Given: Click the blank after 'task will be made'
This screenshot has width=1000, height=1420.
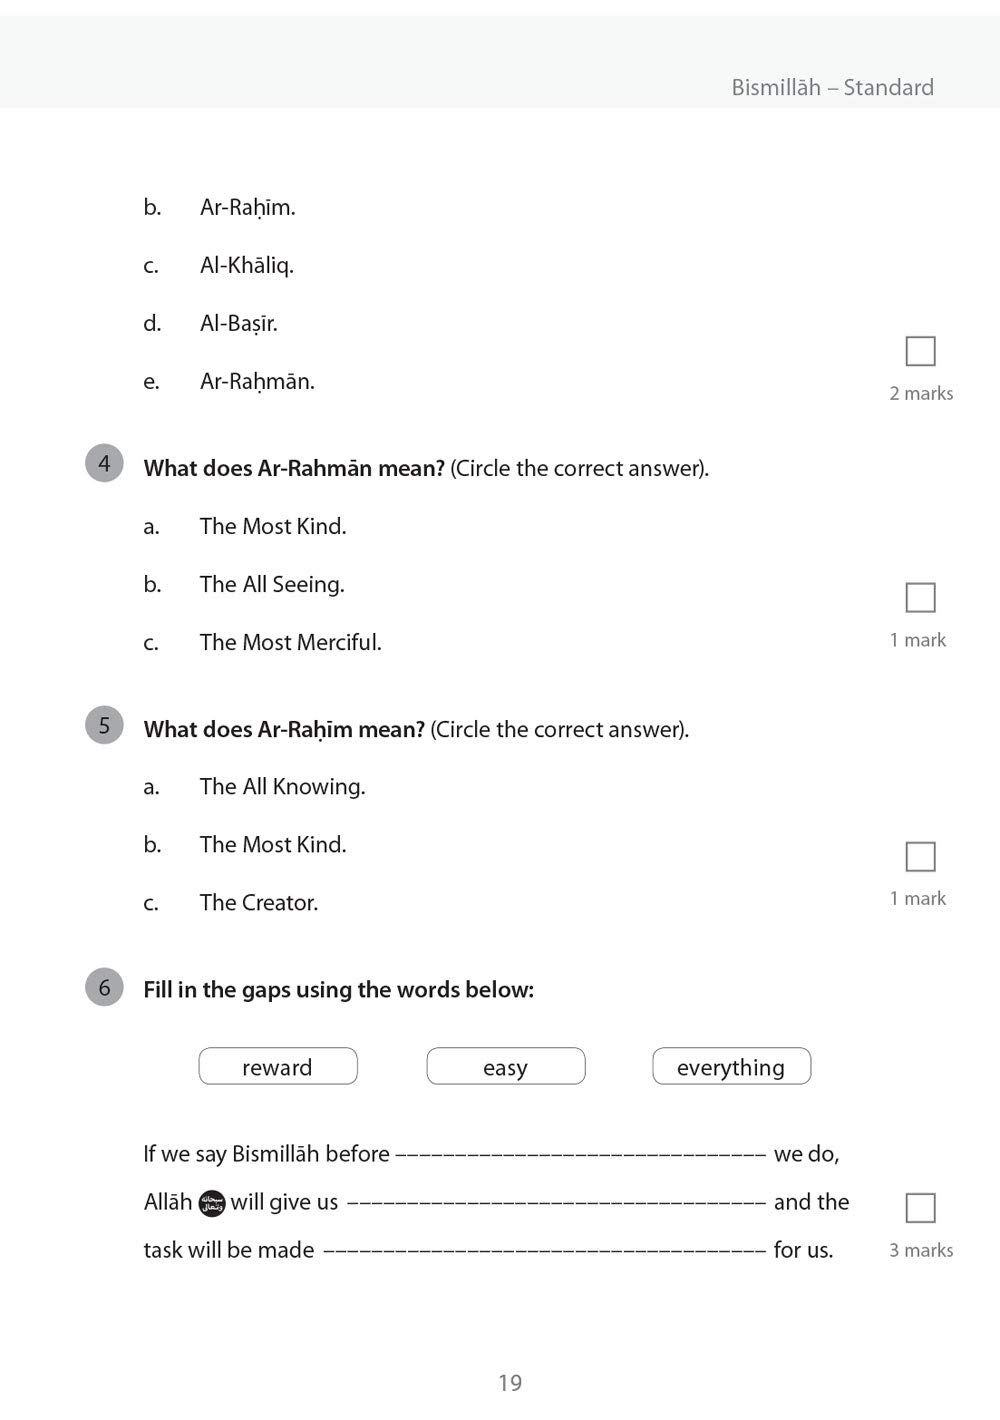Looking at the screenshot, I should point(545,1251).
